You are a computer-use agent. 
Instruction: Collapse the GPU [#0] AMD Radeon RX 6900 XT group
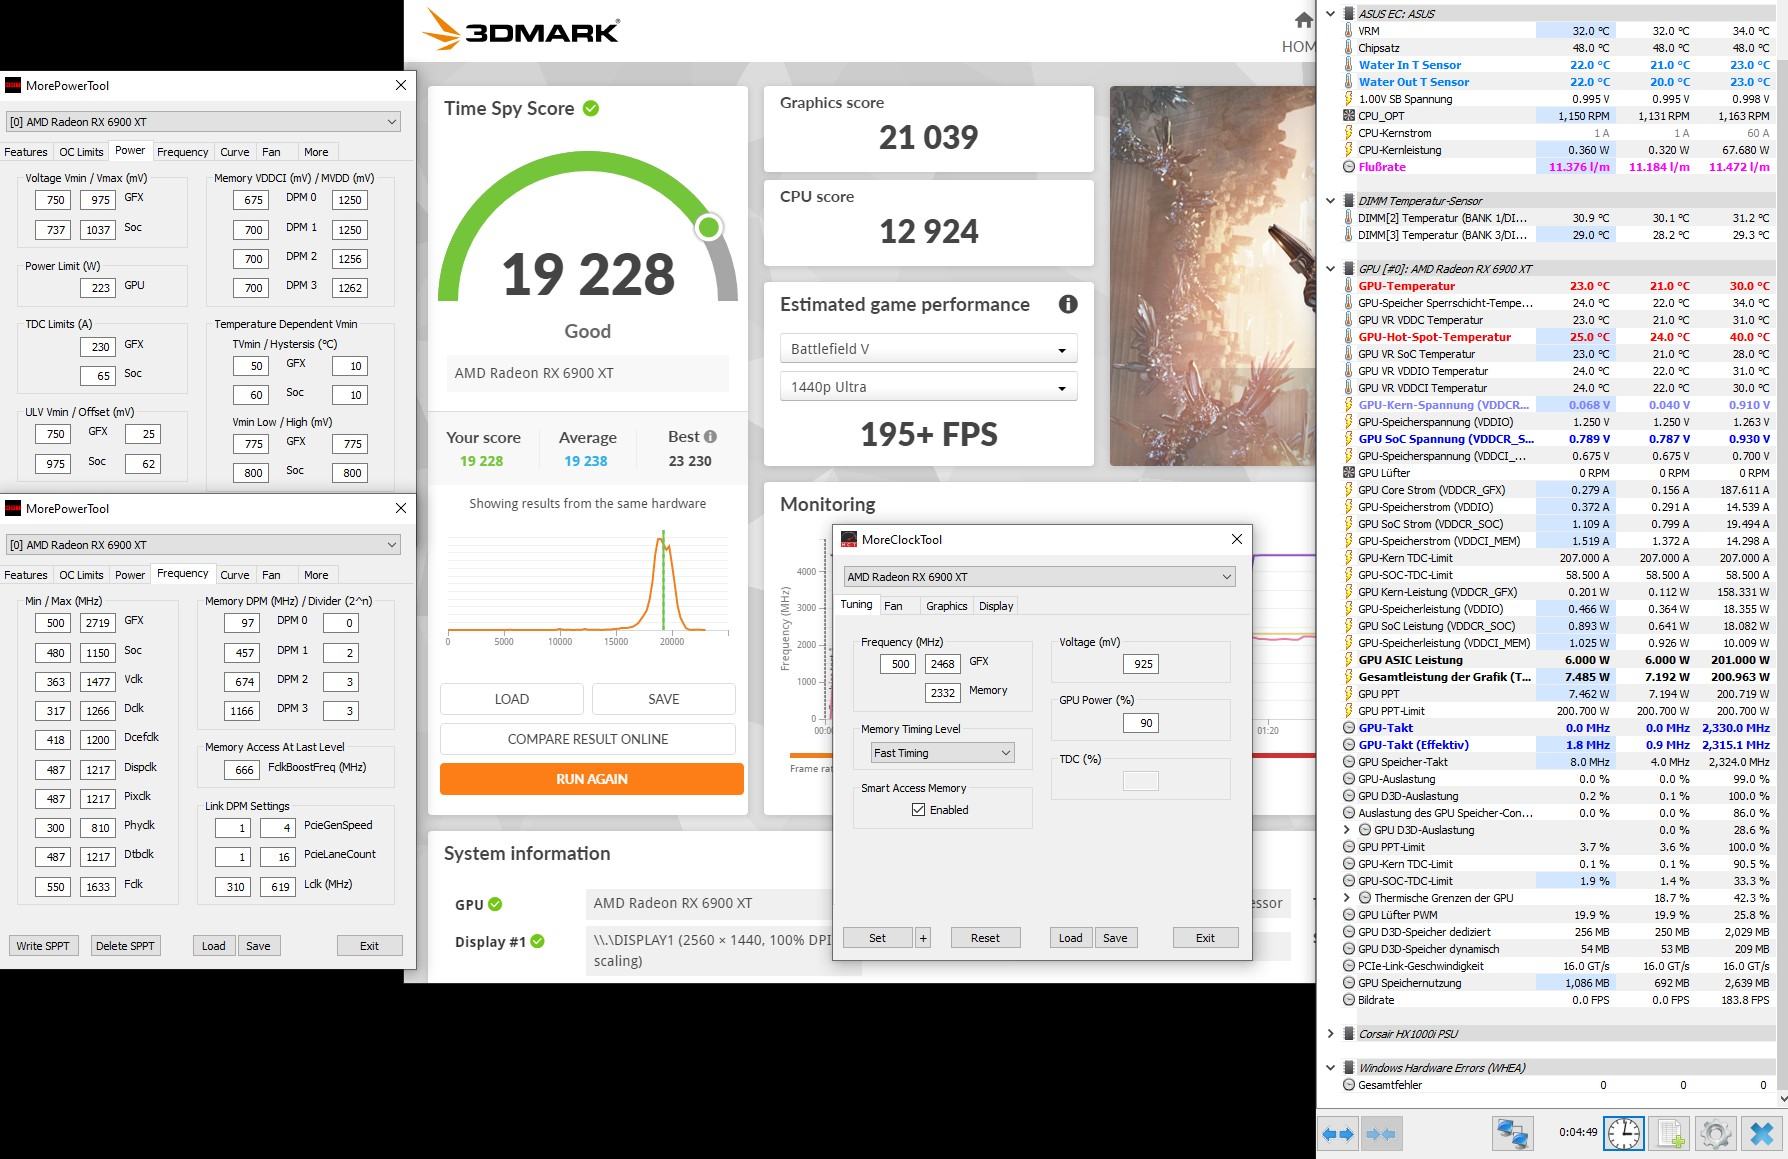point(1330,269)
